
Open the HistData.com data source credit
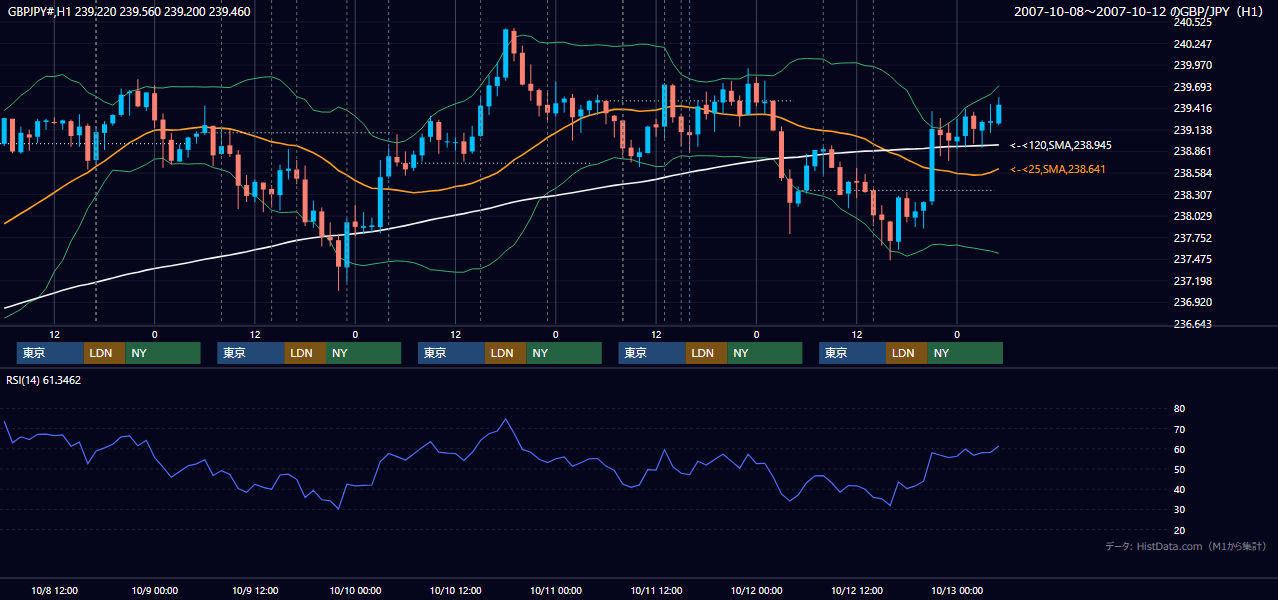pyautogui.click(x=1186, y=546)
